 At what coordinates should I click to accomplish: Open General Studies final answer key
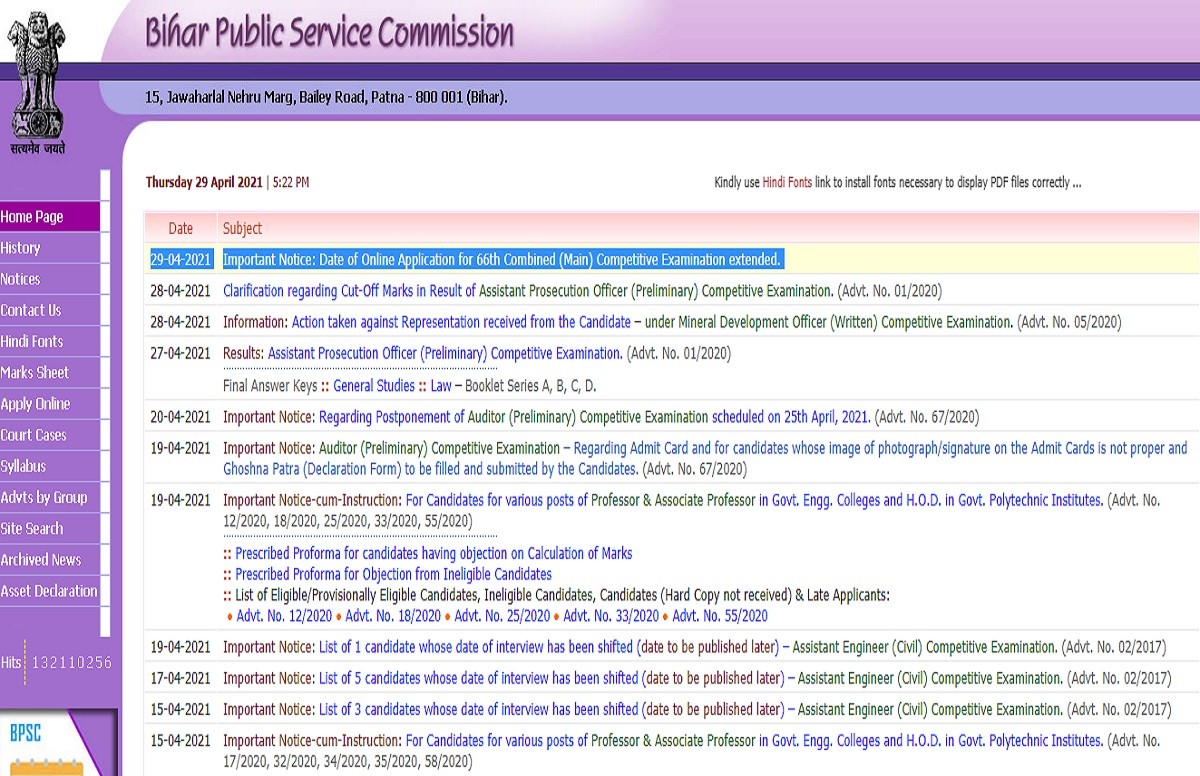click(x=375, y=385)
